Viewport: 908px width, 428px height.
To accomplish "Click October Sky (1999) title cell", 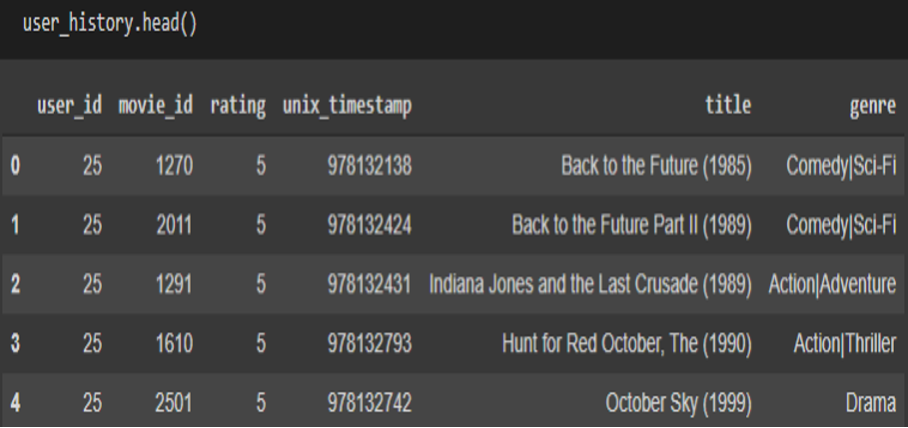I will (x=679, y=403).
